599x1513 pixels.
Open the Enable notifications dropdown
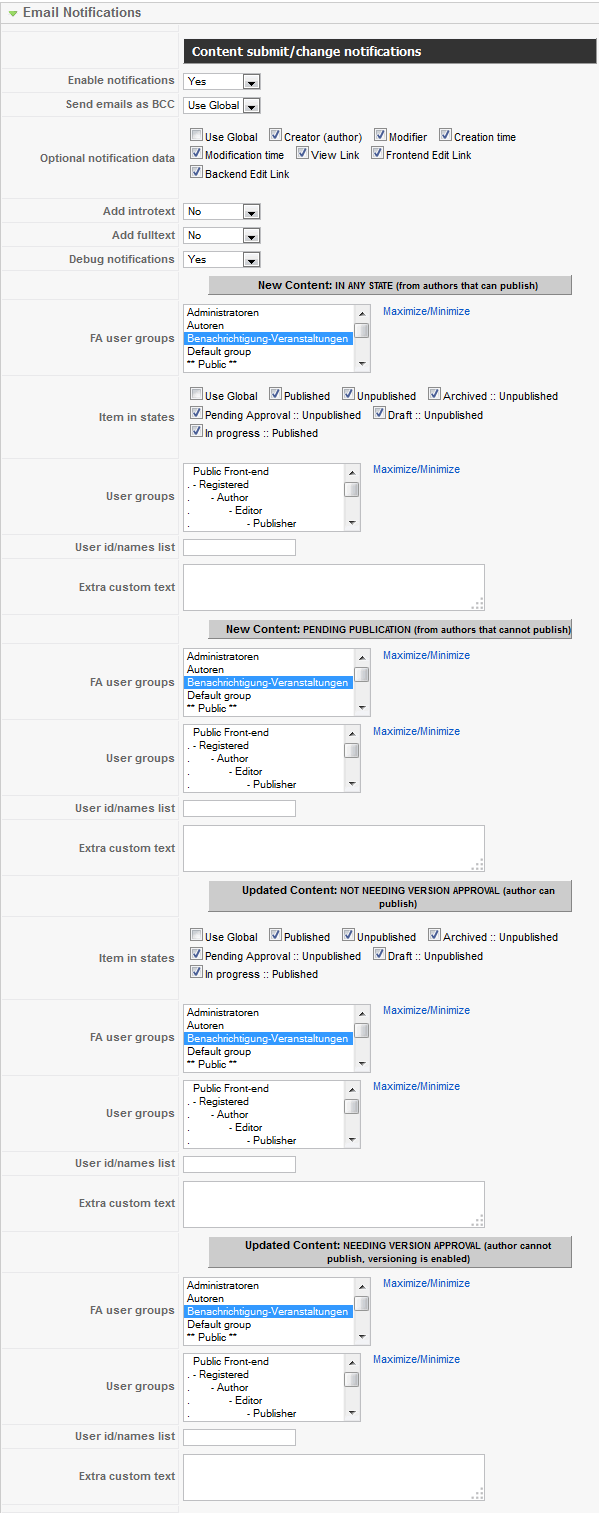[x=222, y=81]
